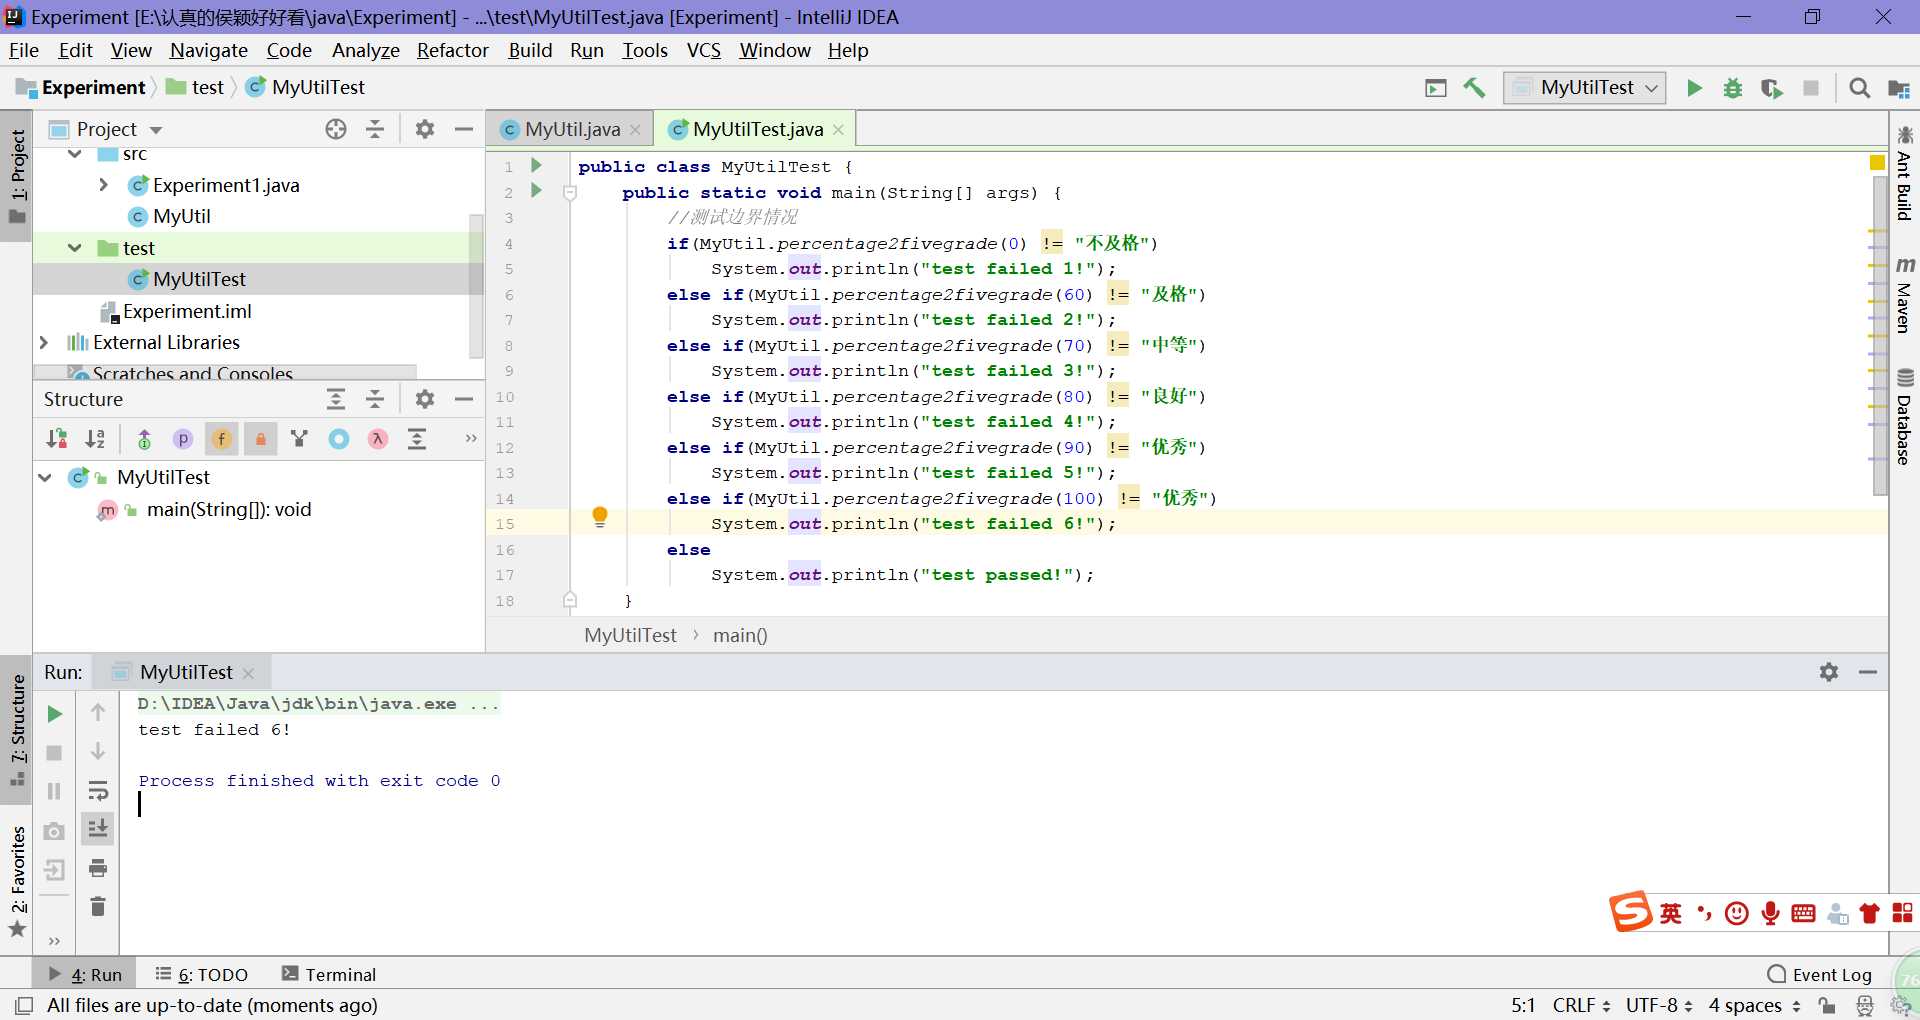Run with Coverage from the toolbar
1920x1020 pixels.
coord(1772,88)
